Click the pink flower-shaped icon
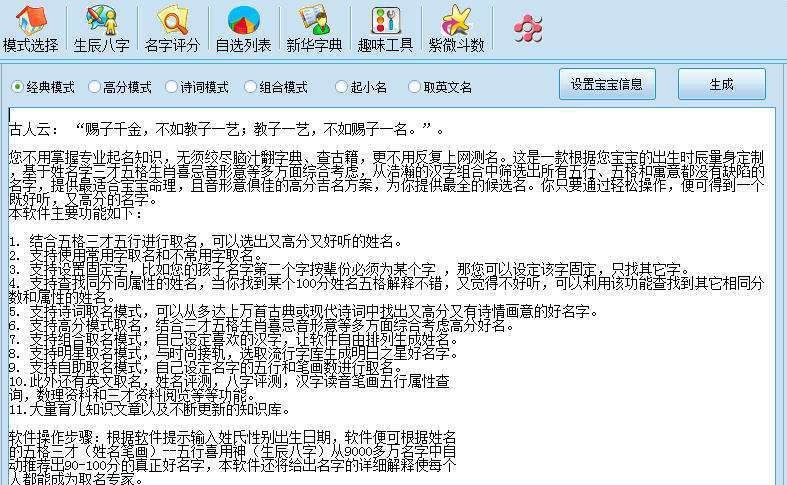Viewport: 787px width, 485px height. click(528, 28)
